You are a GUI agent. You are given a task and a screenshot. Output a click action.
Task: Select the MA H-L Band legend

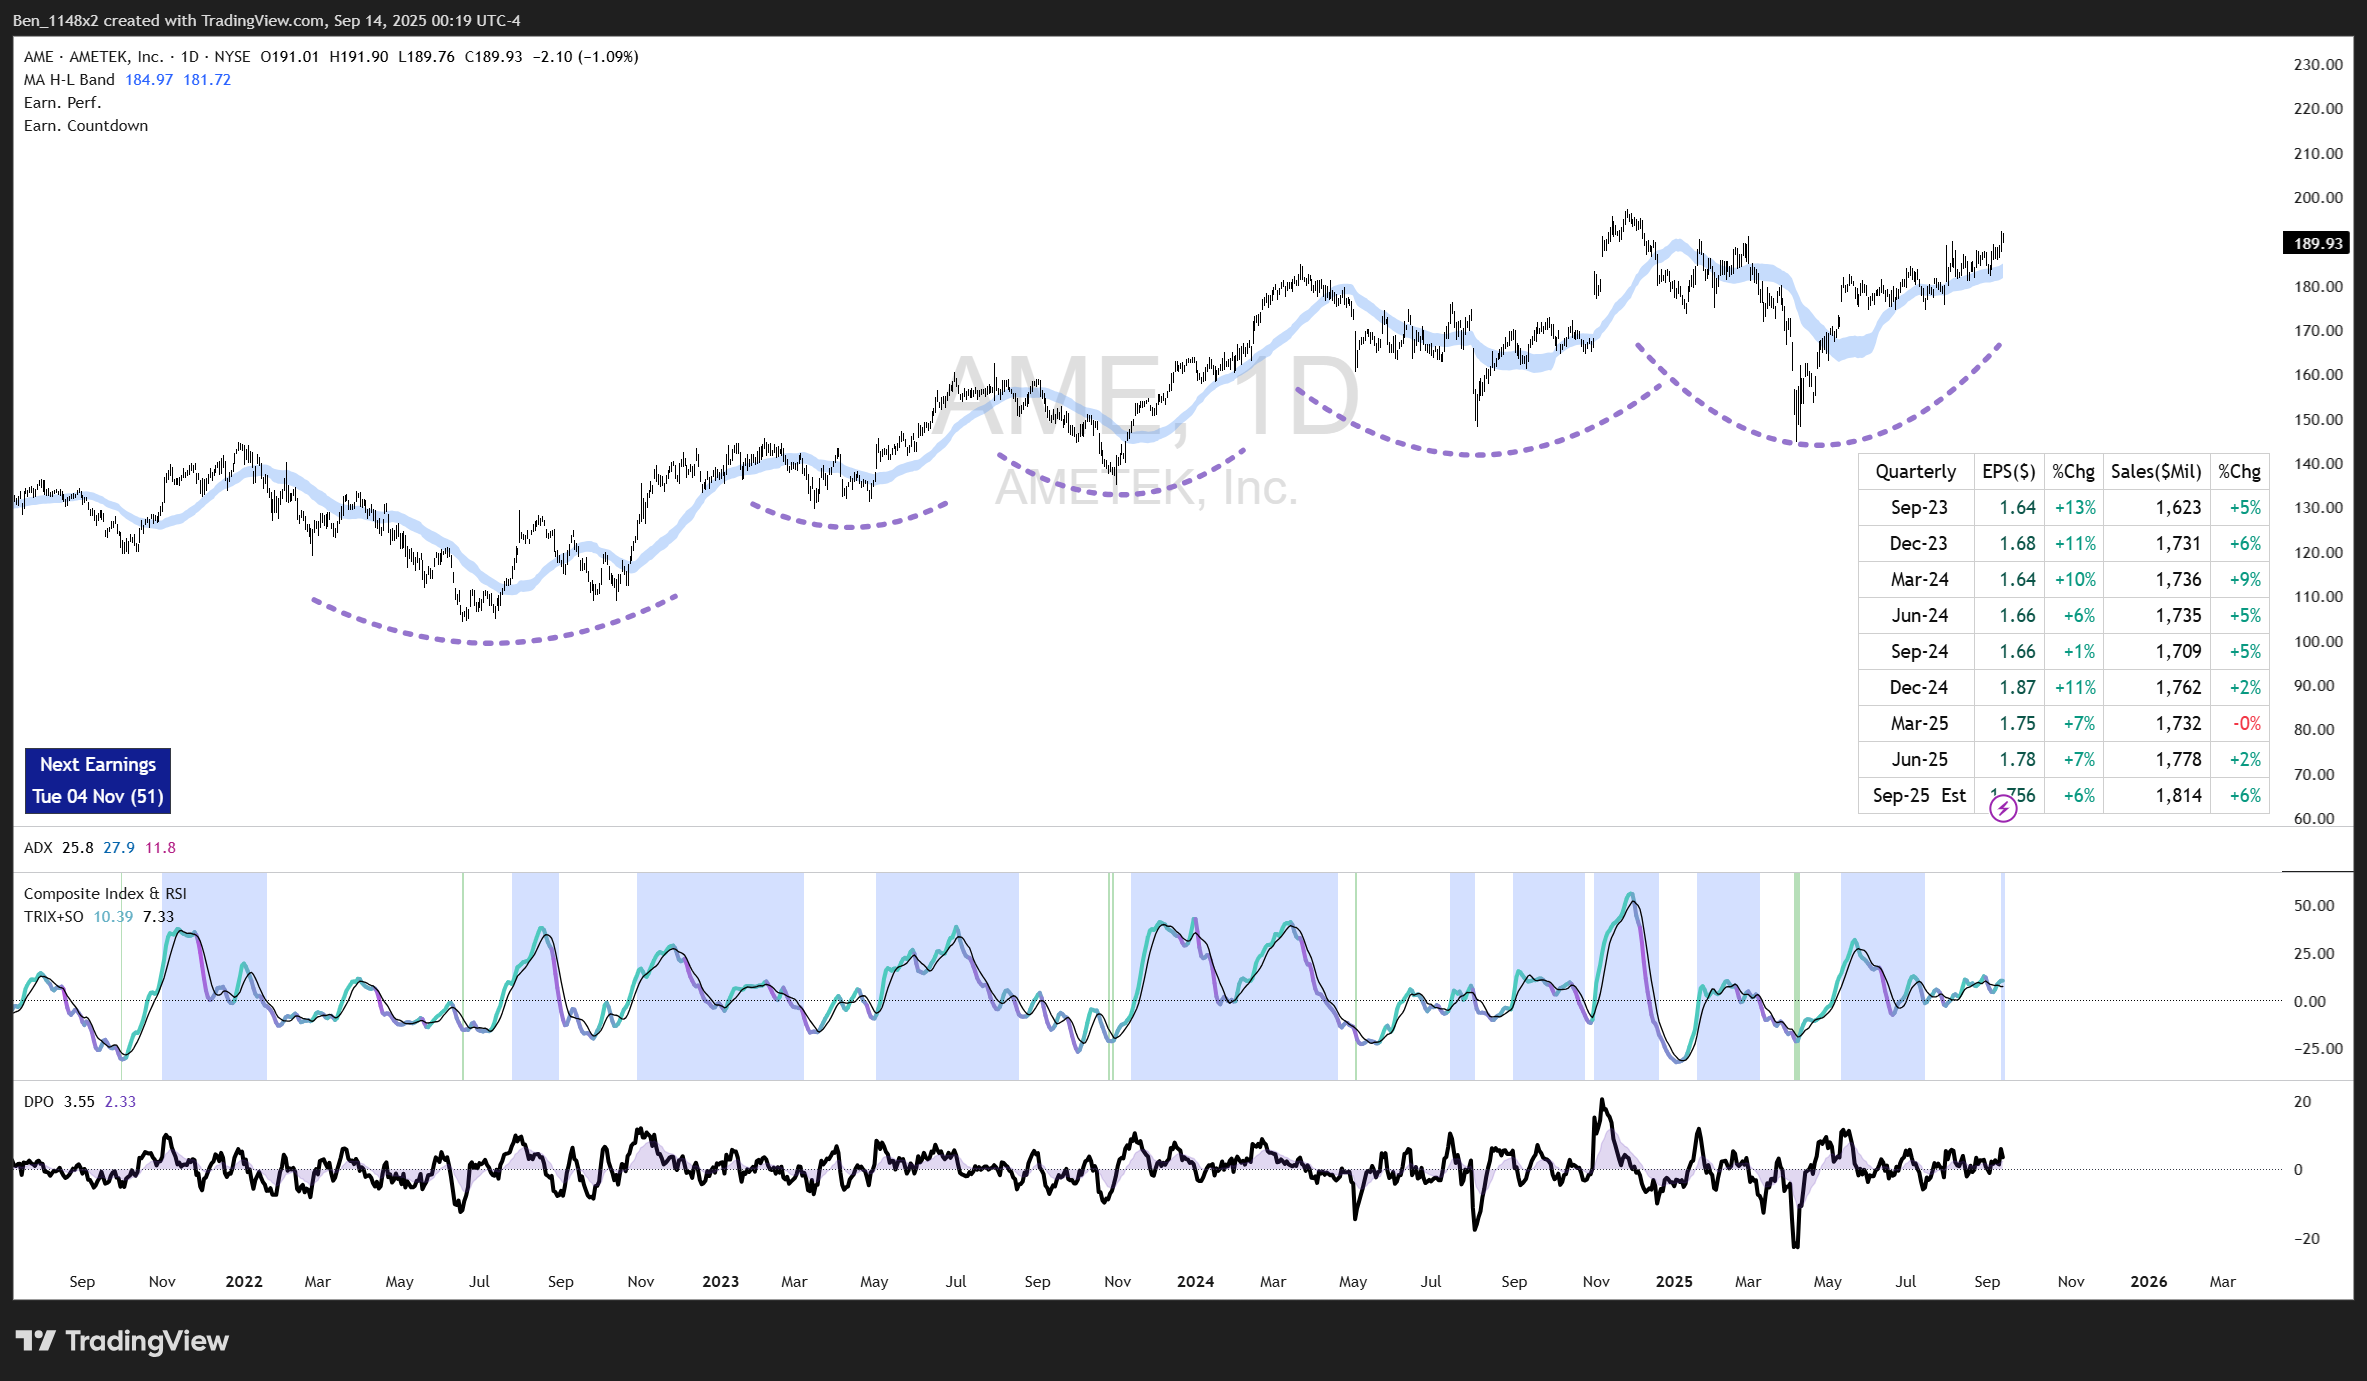click(x=69, y=80)
